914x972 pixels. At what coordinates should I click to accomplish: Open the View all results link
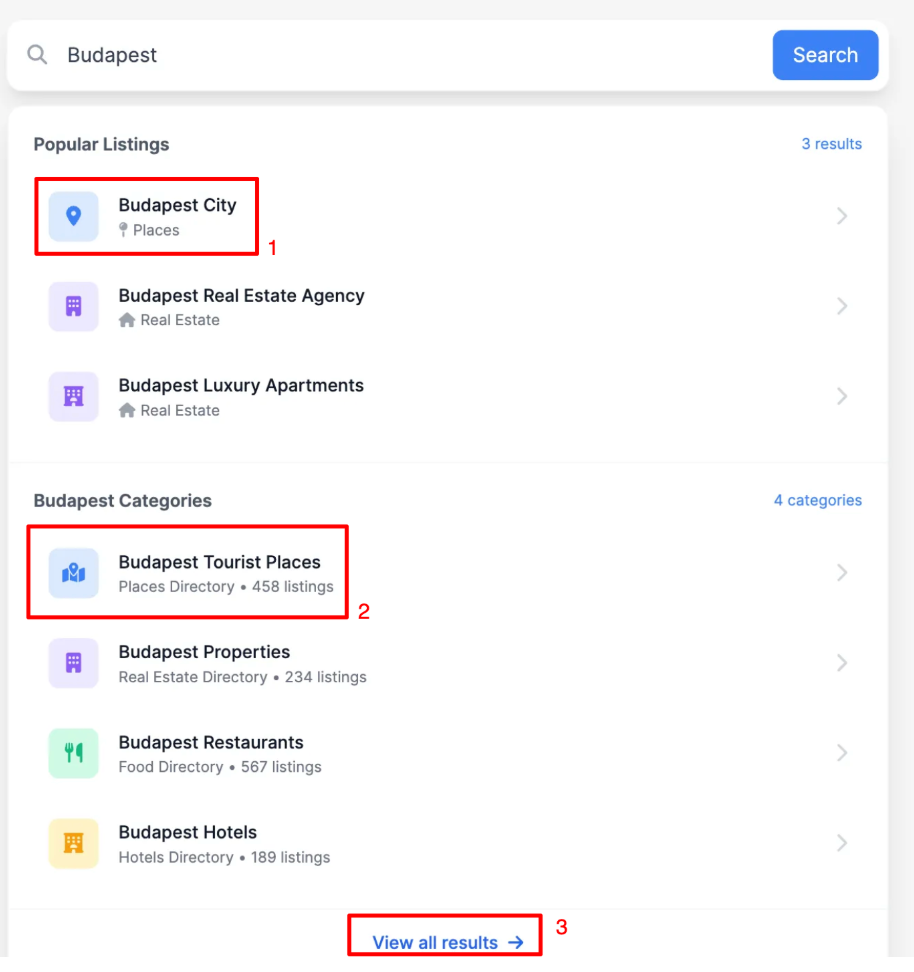(447, 942)
